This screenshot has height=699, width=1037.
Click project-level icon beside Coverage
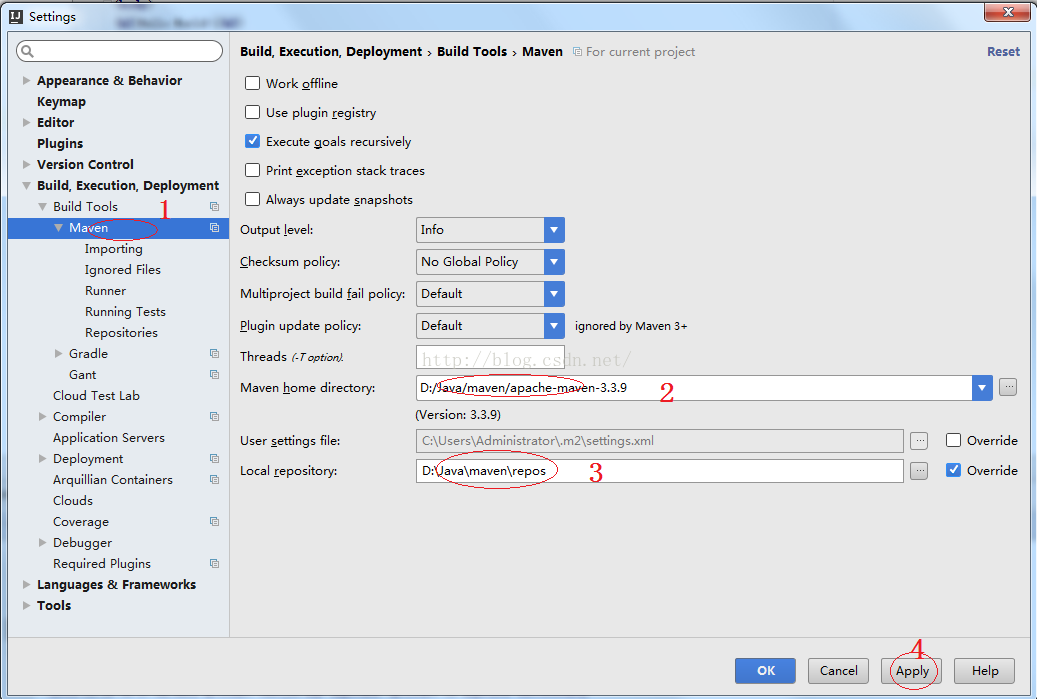coord(214,522)
